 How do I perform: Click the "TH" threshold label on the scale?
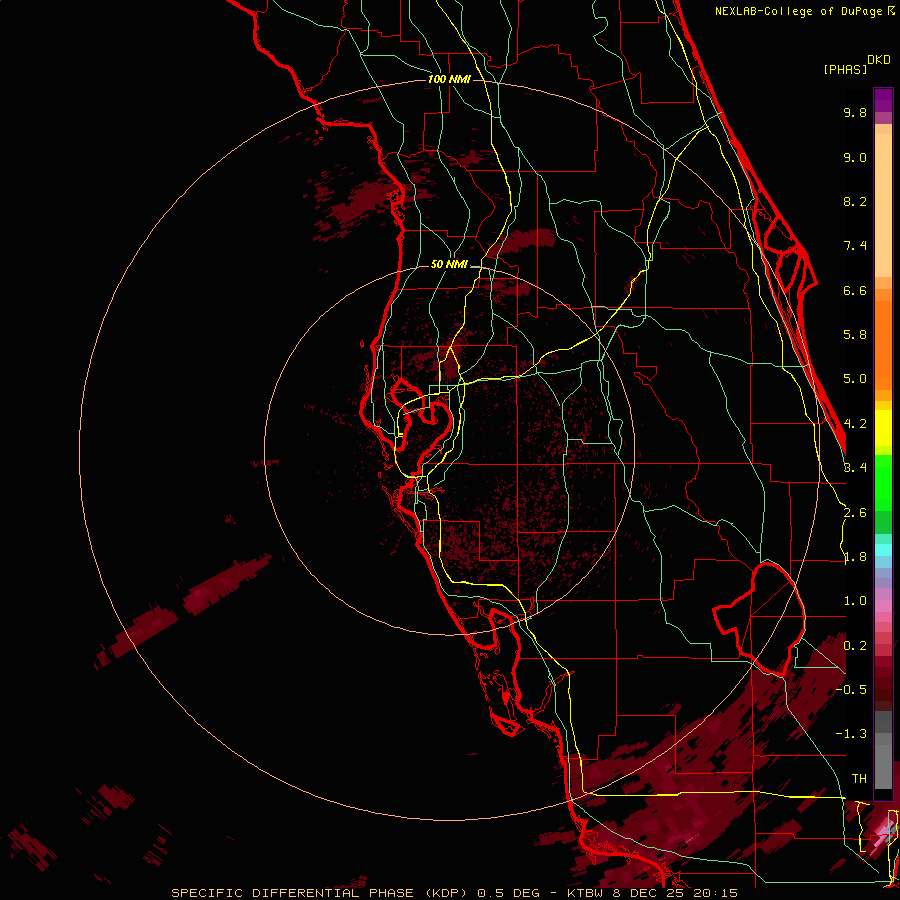click(859, 779)
